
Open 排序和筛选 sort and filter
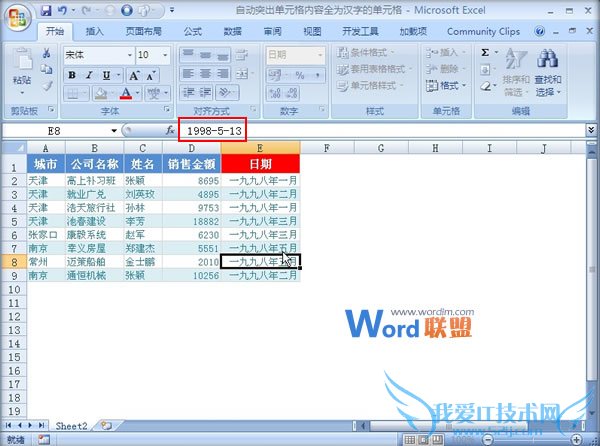tap(515, 73)
